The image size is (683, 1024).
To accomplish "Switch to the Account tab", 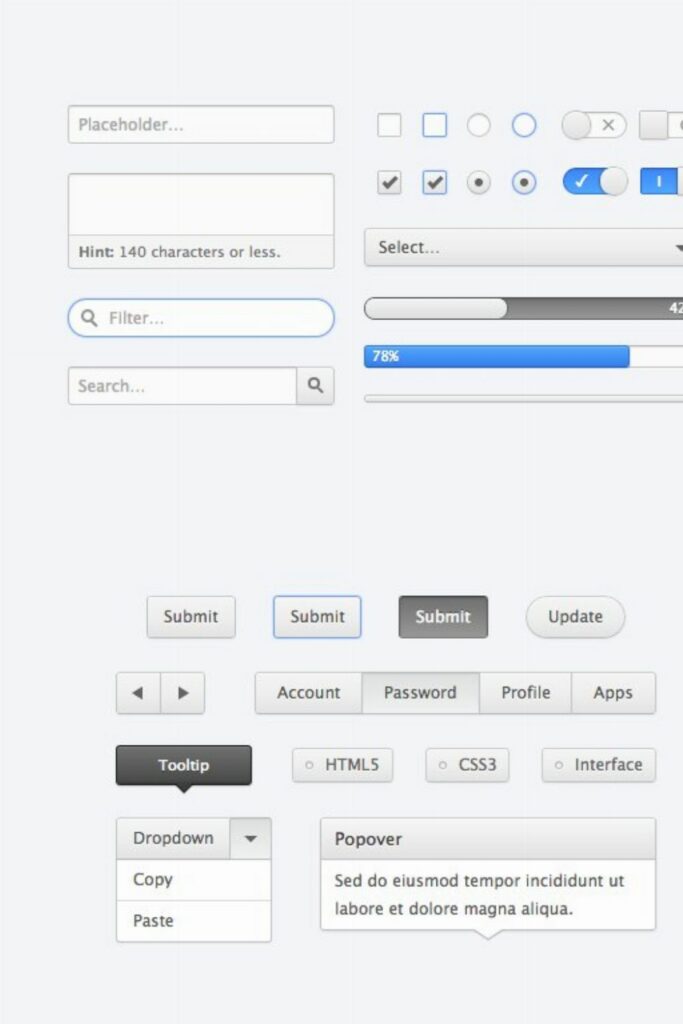I will point(309,693).
